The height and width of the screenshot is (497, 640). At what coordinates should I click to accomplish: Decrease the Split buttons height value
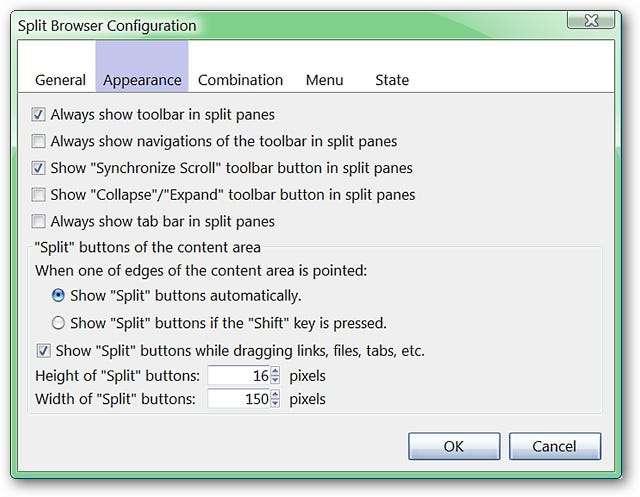tap(275, 381)
